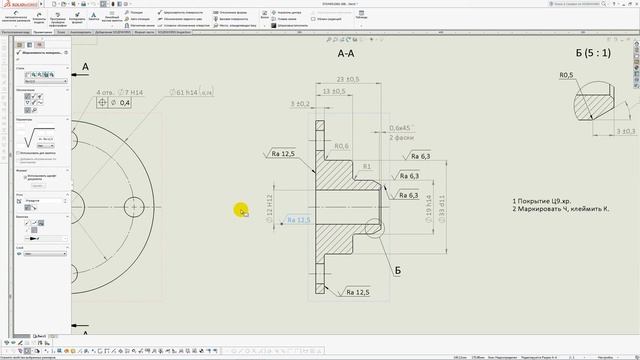Click the Шероховатость поверхности ribbon tool
This screenshot has width=640, height=360.
click(x=180, y=13)
